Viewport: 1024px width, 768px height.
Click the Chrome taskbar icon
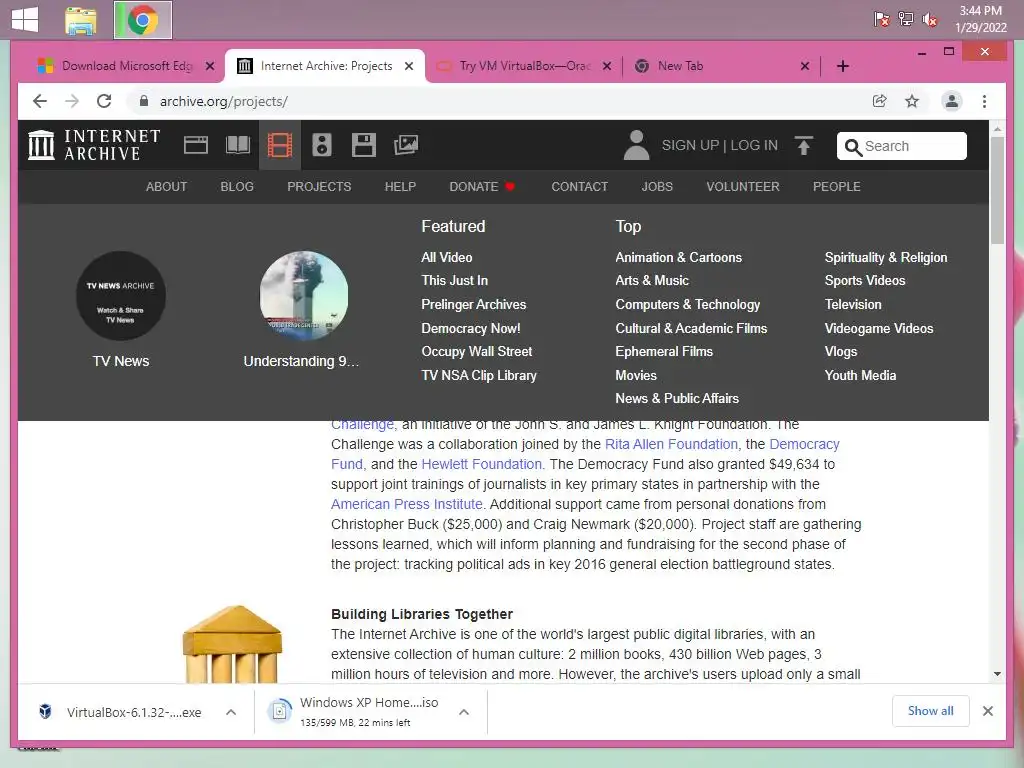(x=143, y=20)
